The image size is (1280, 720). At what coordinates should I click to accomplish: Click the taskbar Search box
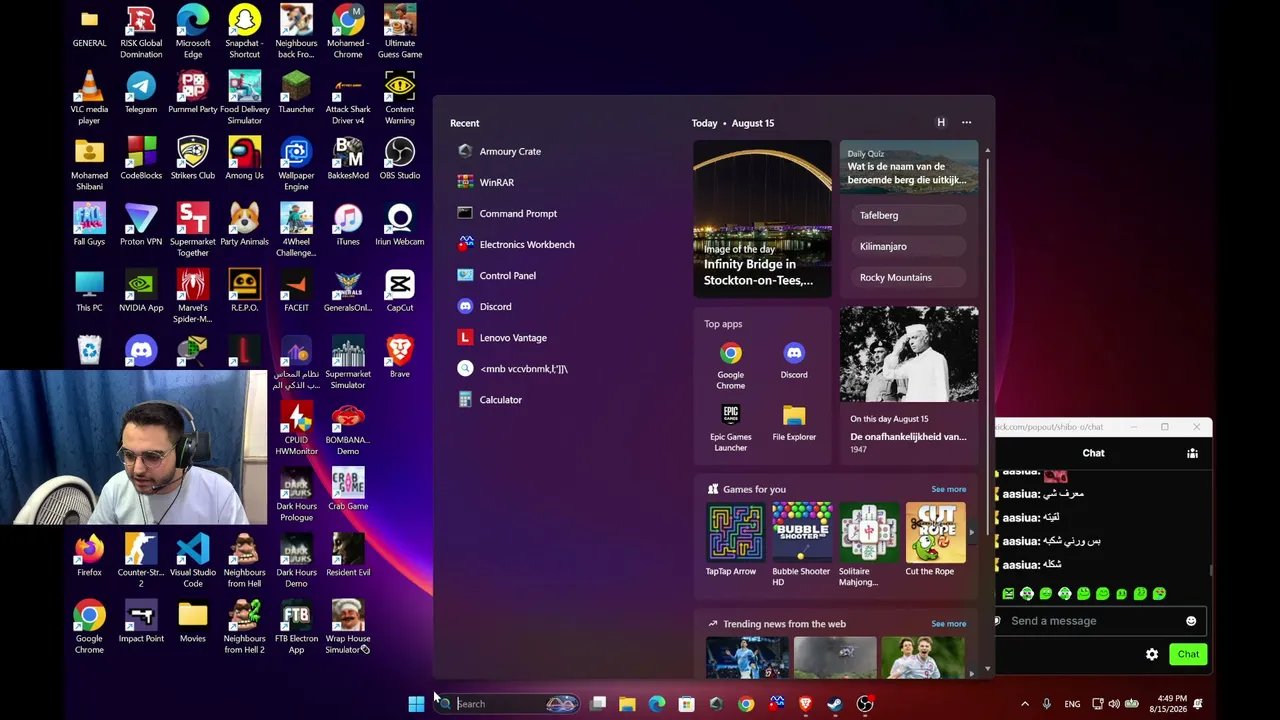508,704
